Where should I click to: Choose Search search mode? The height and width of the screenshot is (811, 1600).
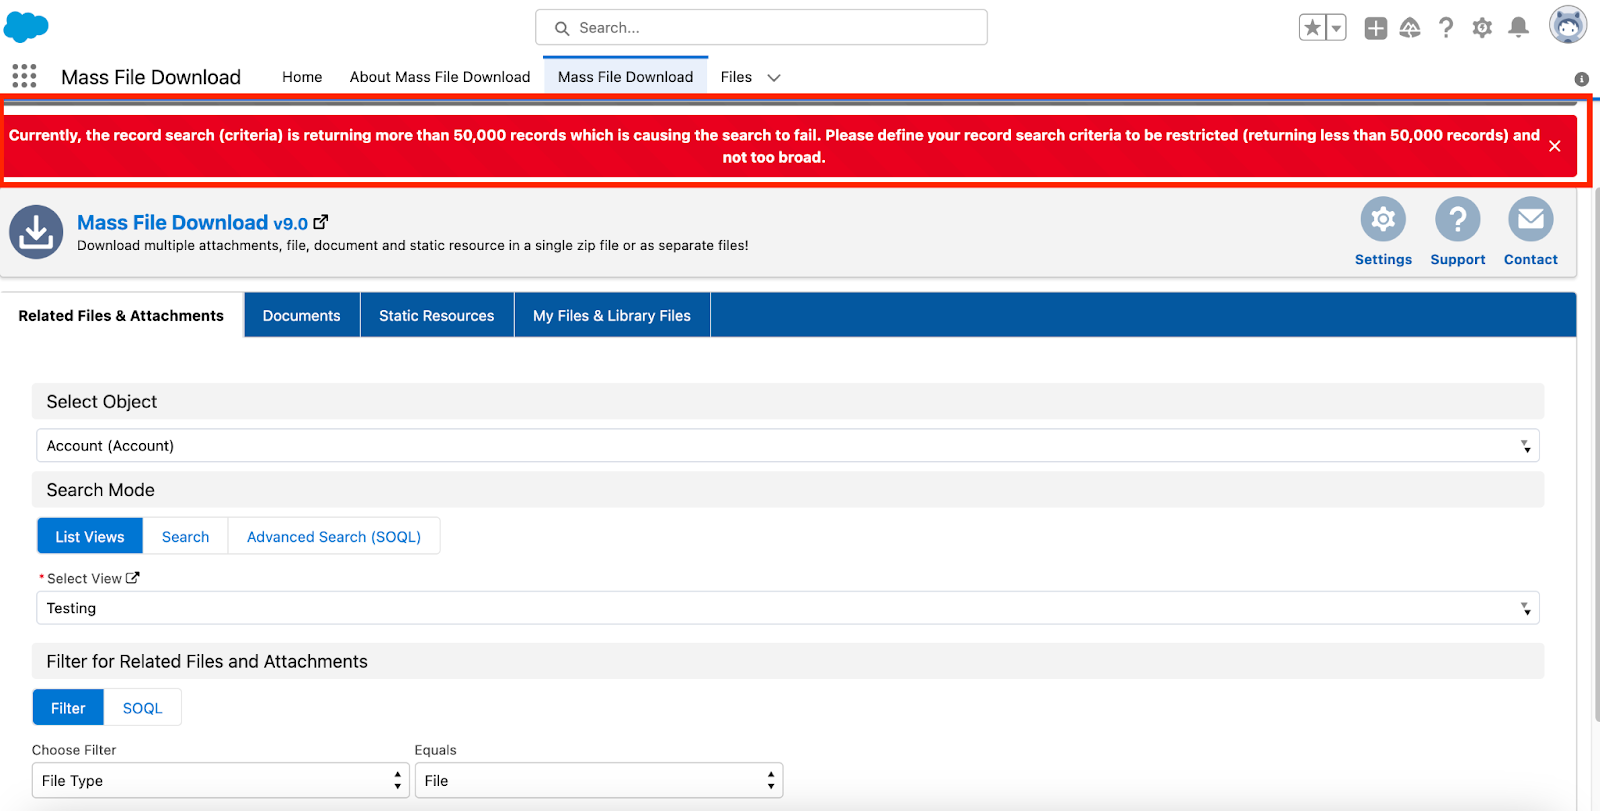186,536
